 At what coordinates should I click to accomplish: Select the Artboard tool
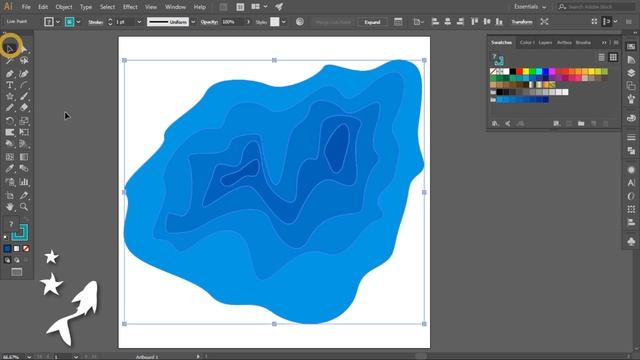[10, 196]
